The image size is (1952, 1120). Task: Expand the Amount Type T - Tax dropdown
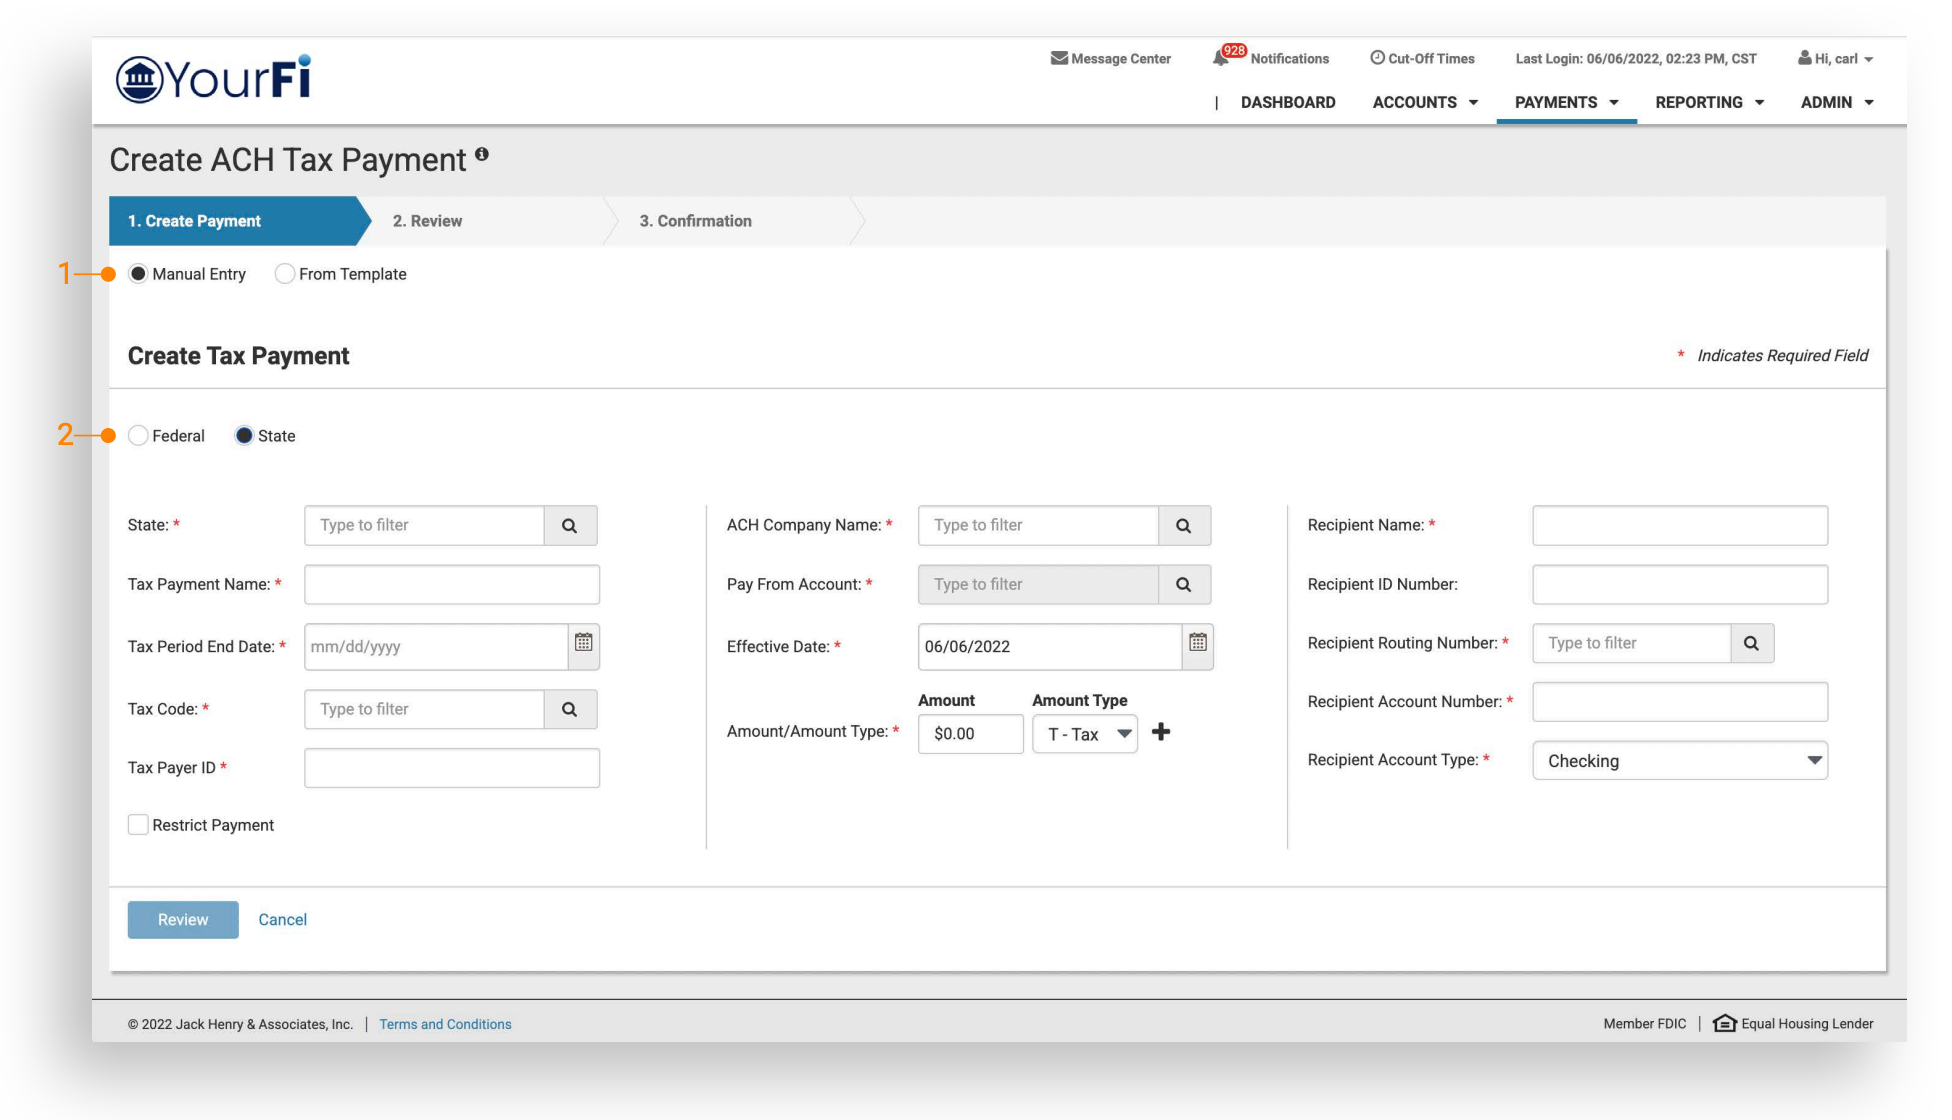(1085, 734)
